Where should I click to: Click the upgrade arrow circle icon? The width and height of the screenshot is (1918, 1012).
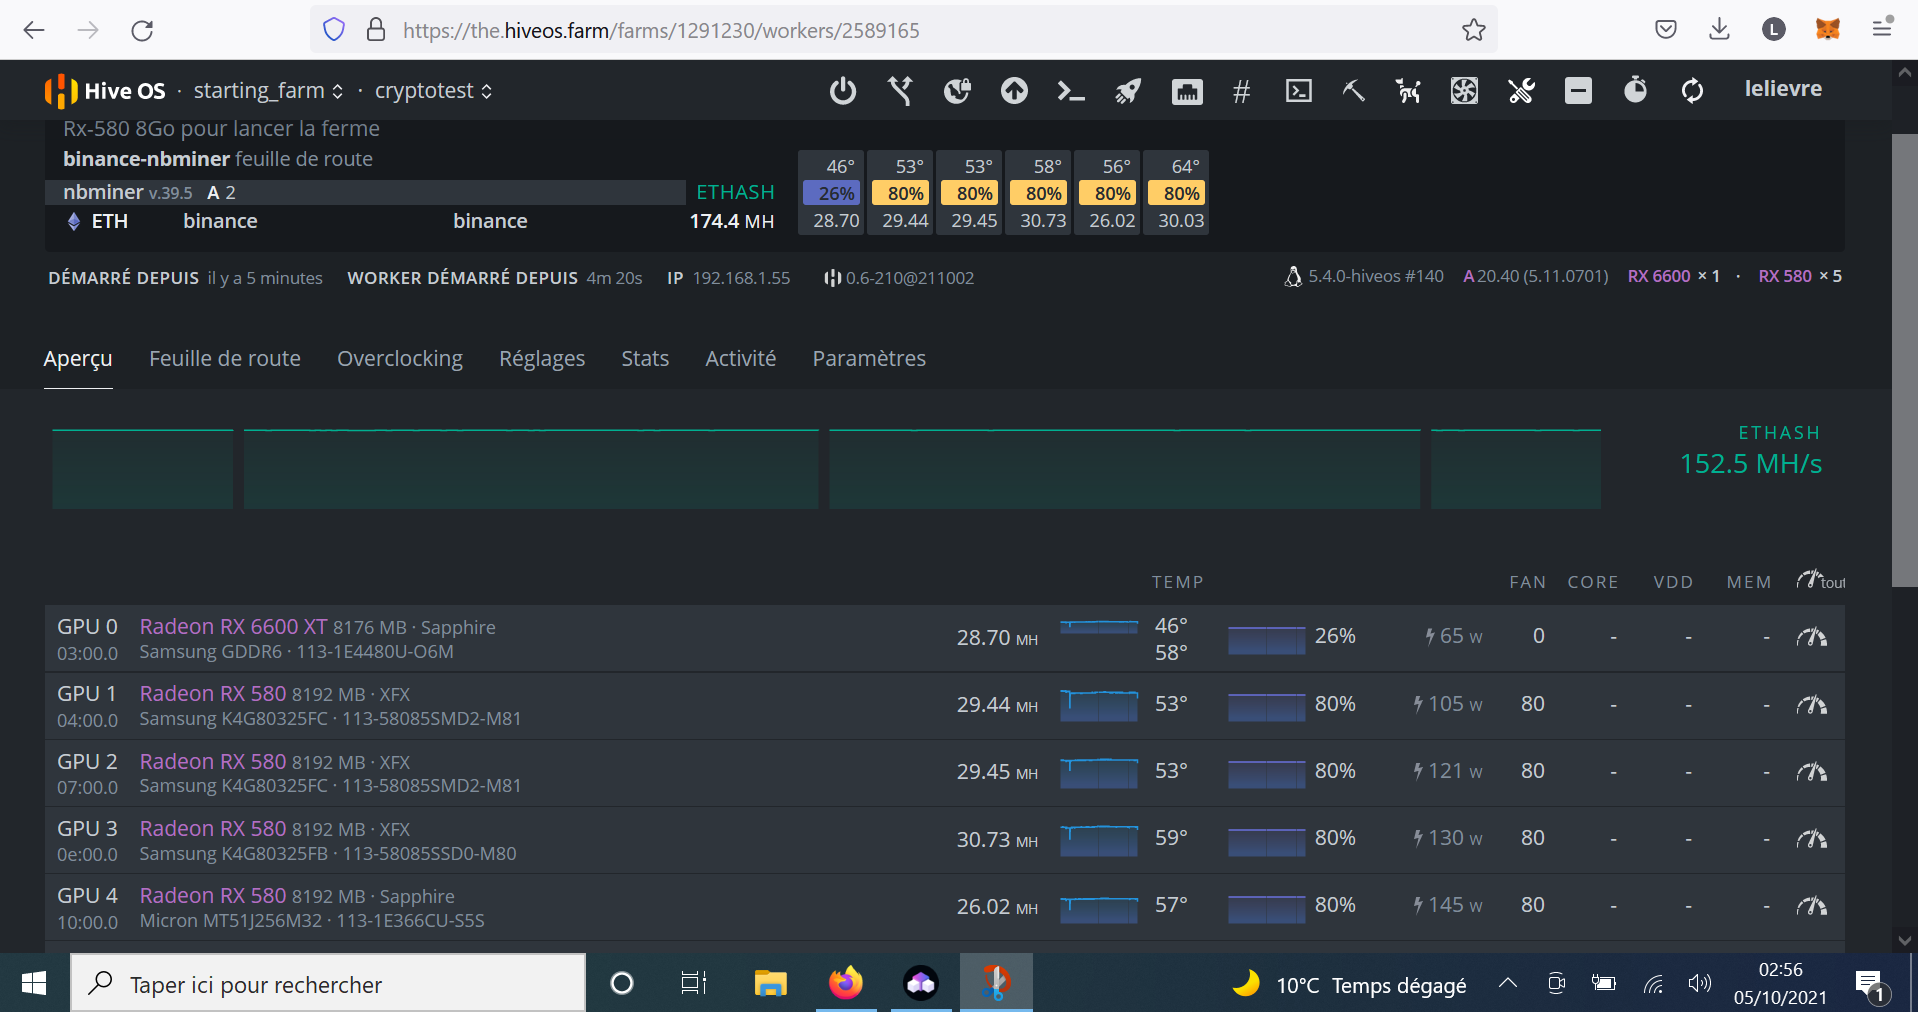1014,91
